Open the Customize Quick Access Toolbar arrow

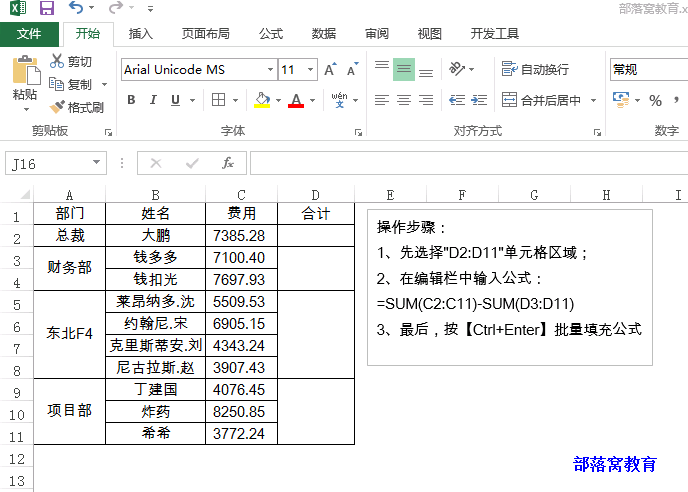click(x=150, y=8)
